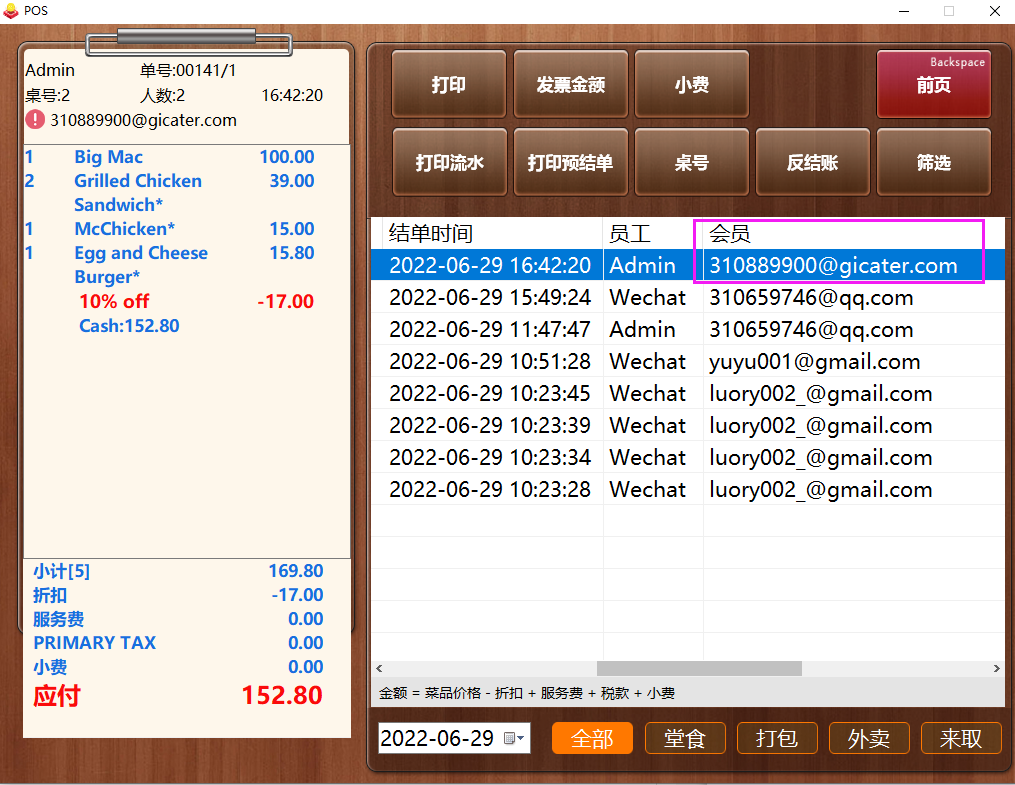
Task: Select the 打包 takeaway filter tab
Action: tap(777, 738)
